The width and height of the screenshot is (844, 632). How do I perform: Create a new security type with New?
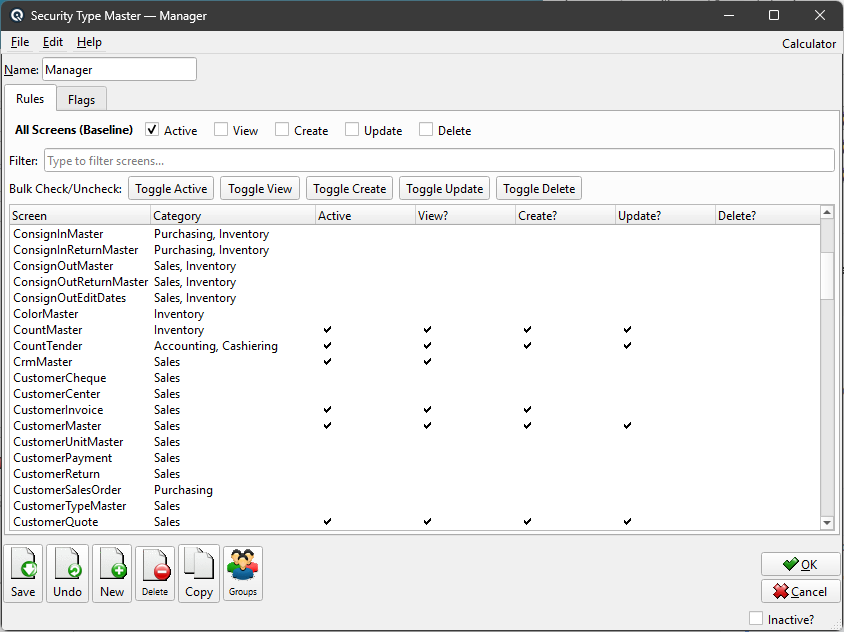[112, 573]
